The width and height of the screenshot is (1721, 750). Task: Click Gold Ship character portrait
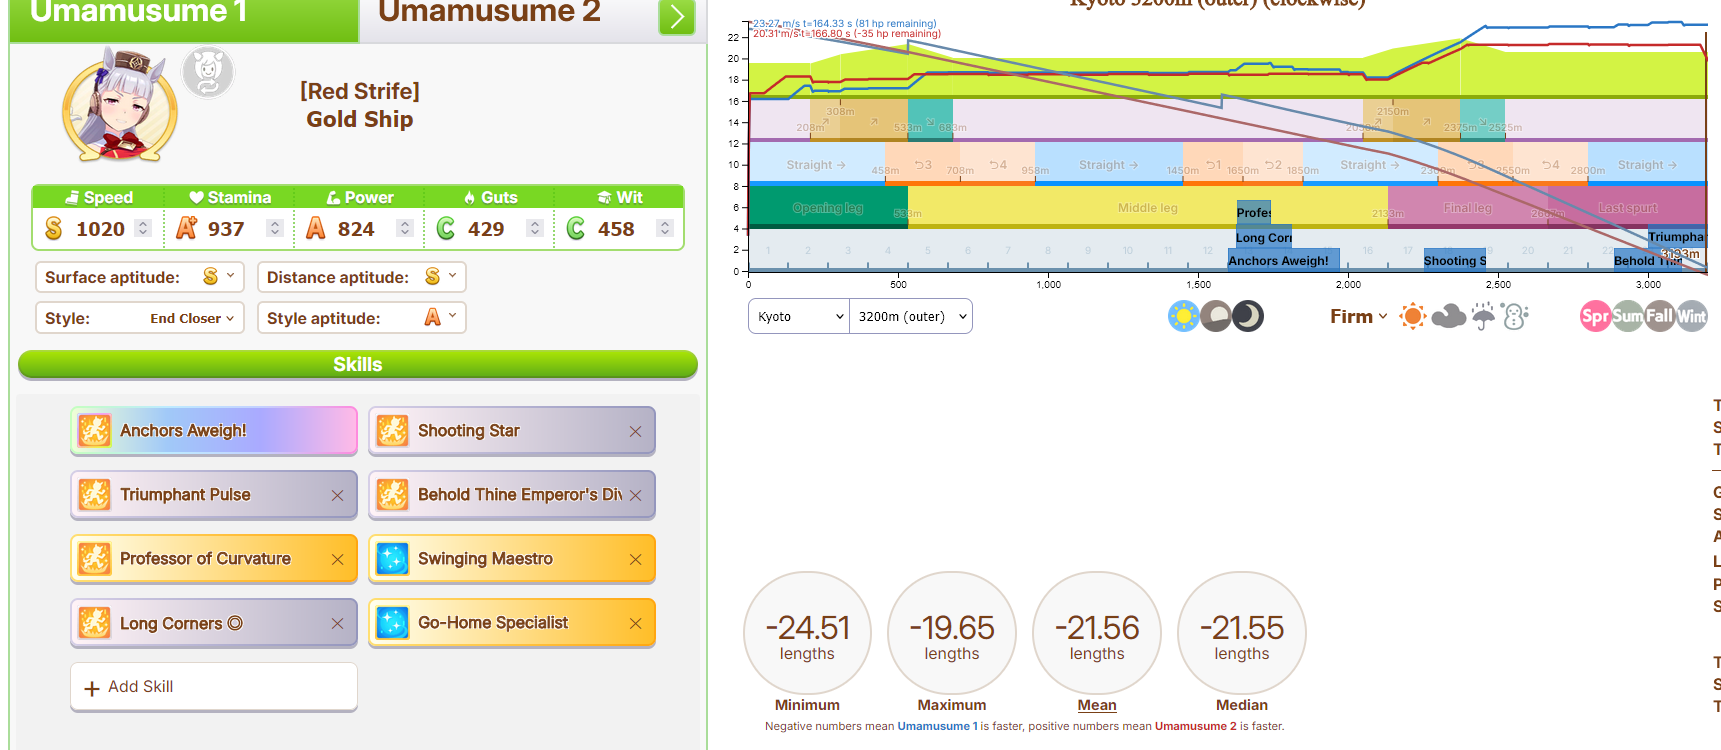point(120,105)
